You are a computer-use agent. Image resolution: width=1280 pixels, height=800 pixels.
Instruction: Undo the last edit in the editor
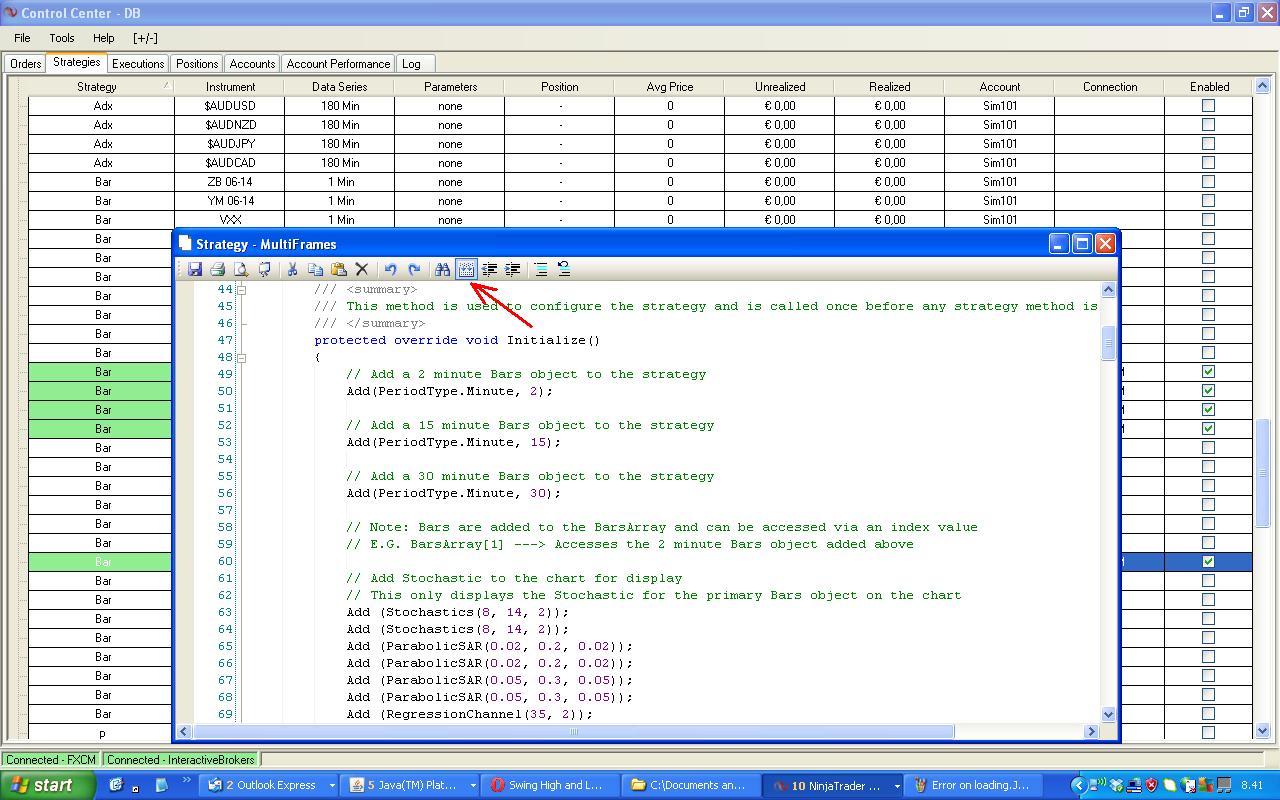pos(390,269)
